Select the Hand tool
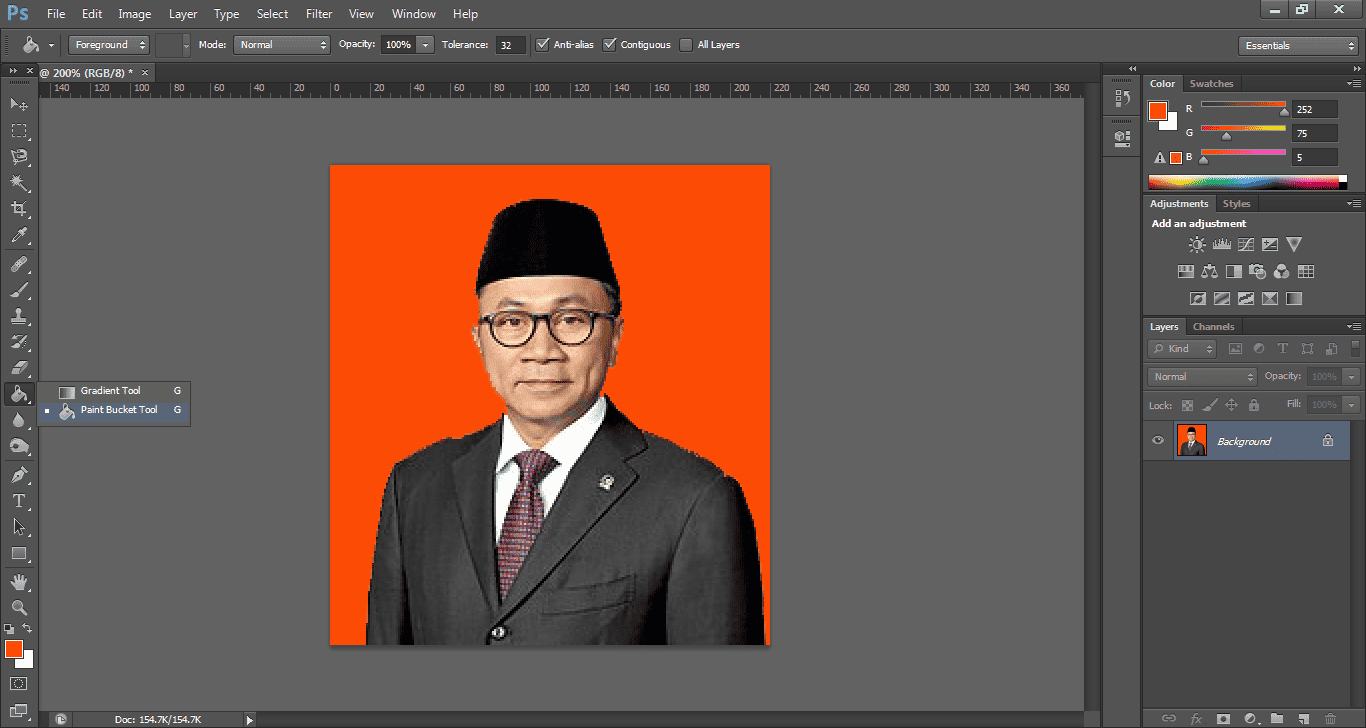This screenshot has width=1366, height=728. coord(19,581)
